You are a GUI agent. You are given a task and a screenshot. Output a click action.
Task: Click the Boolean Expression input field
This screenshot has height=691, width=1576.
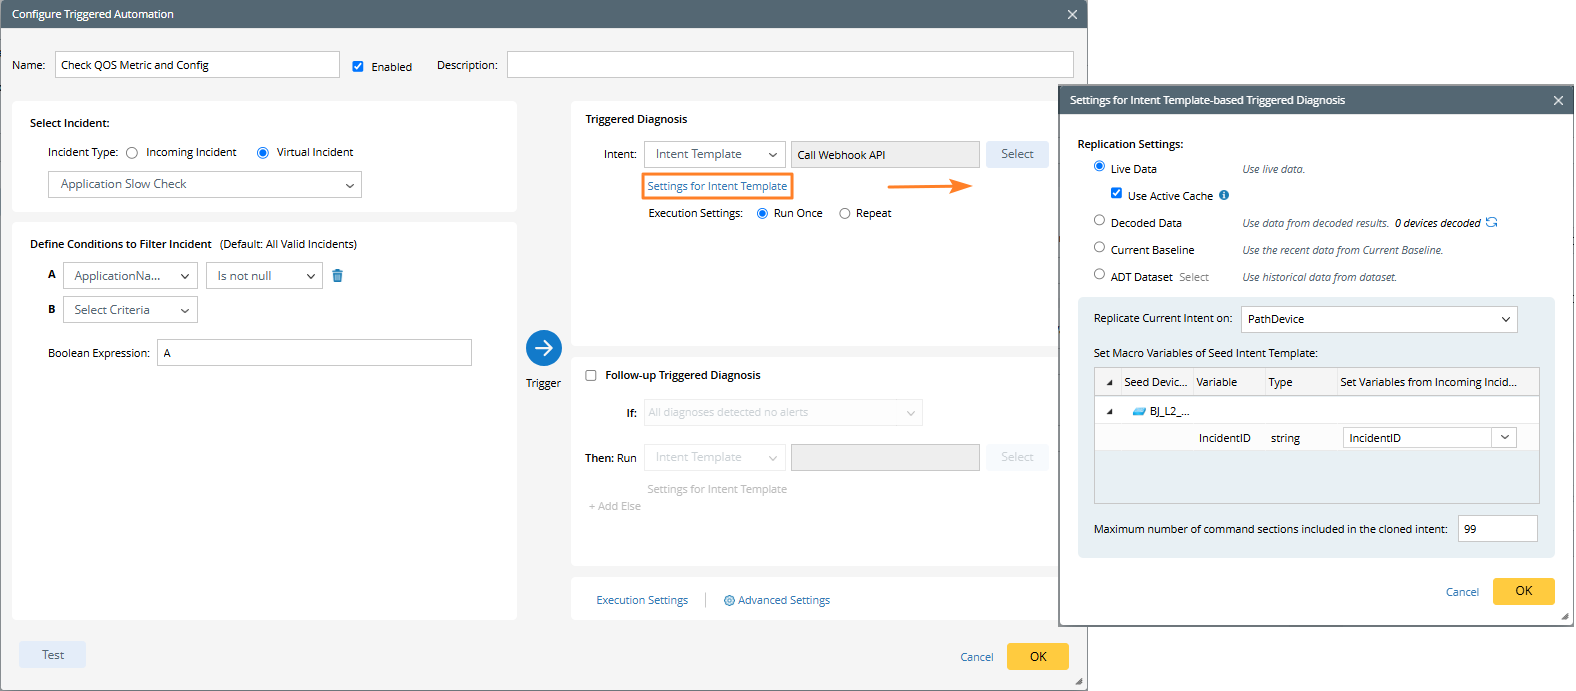click(314, 353)
